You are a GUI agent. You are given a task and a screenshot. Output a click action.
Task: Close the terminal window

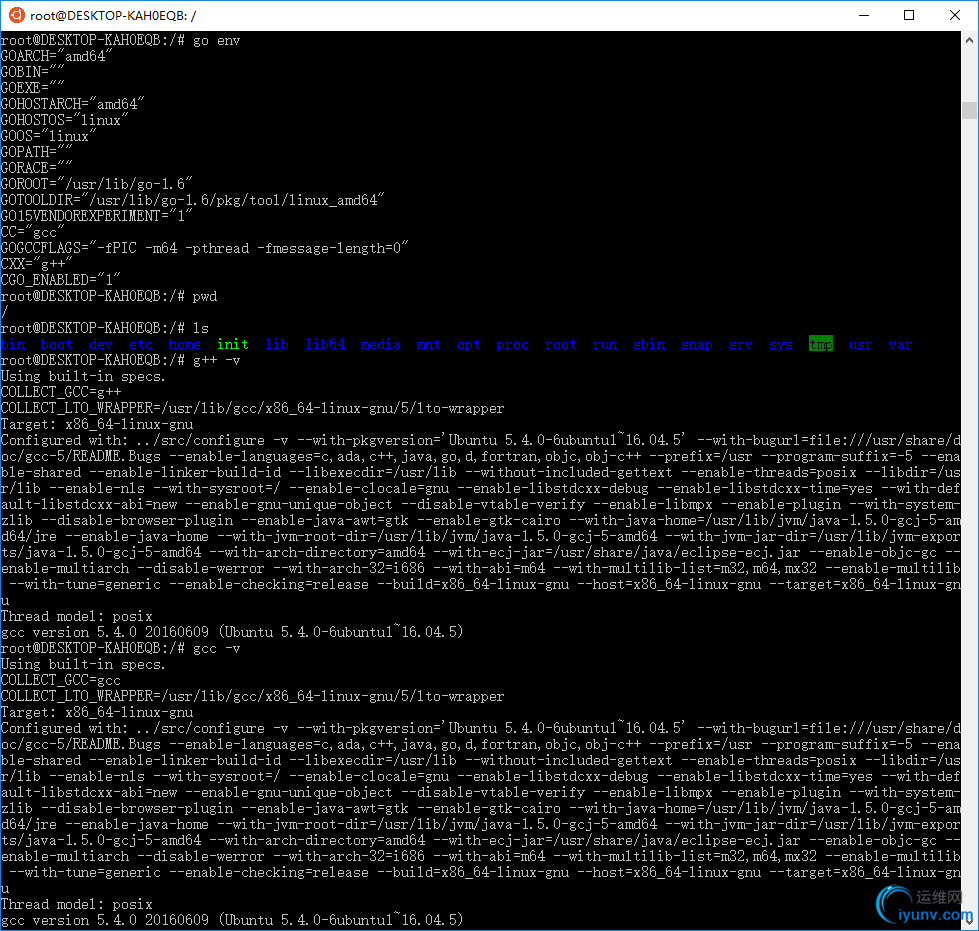click(x=955, y=15)
